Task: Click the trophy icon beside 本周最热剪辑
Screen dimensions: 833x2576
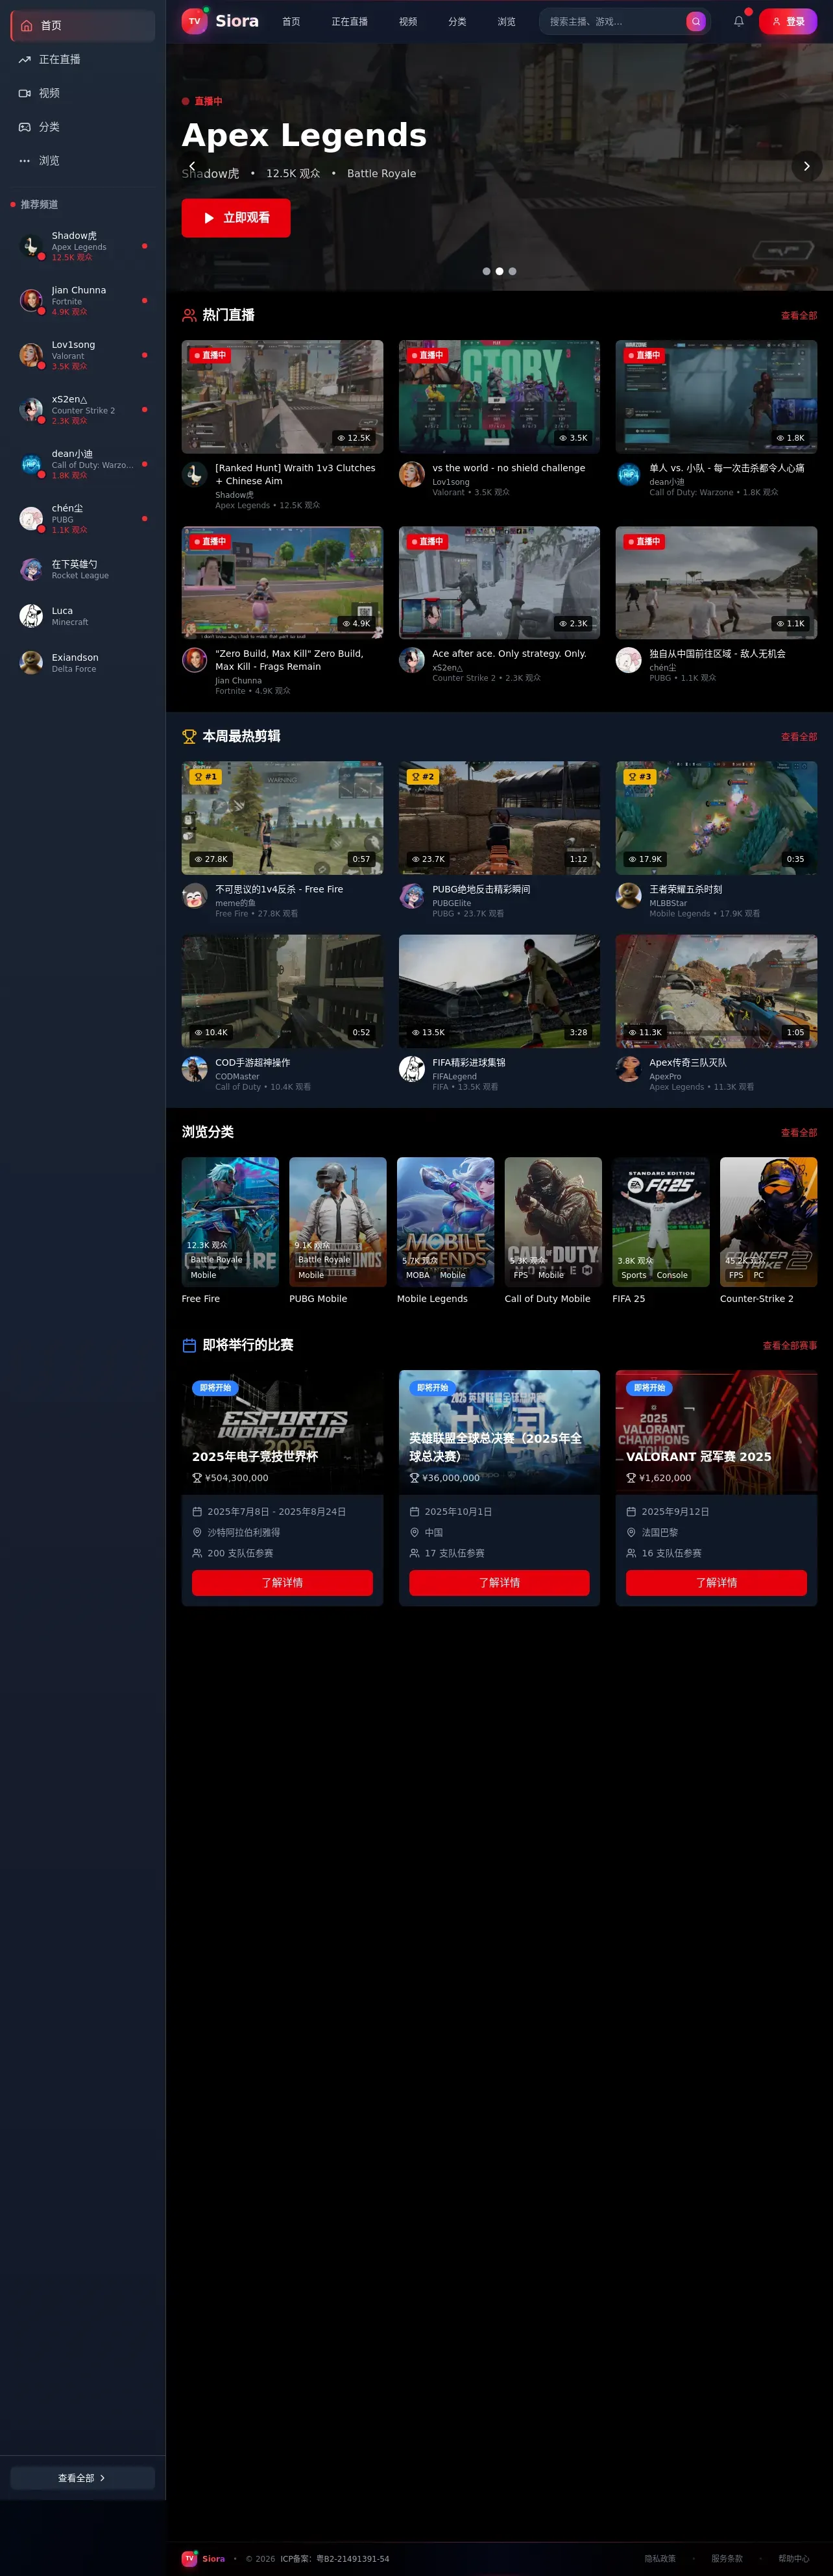Action: point(189,737)
